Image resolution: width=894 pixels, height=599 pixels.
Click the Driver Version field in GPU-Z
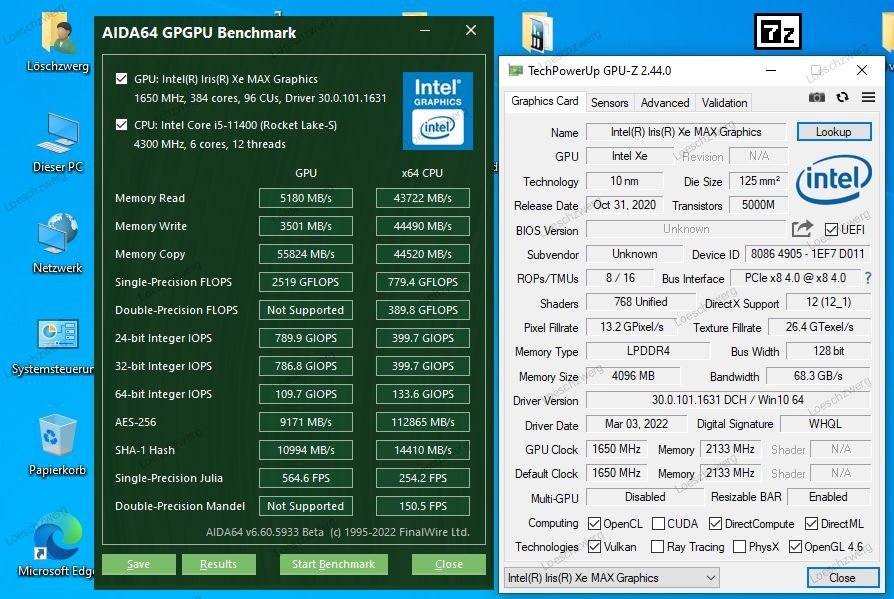pyautogui.click(x=728, y=400)
